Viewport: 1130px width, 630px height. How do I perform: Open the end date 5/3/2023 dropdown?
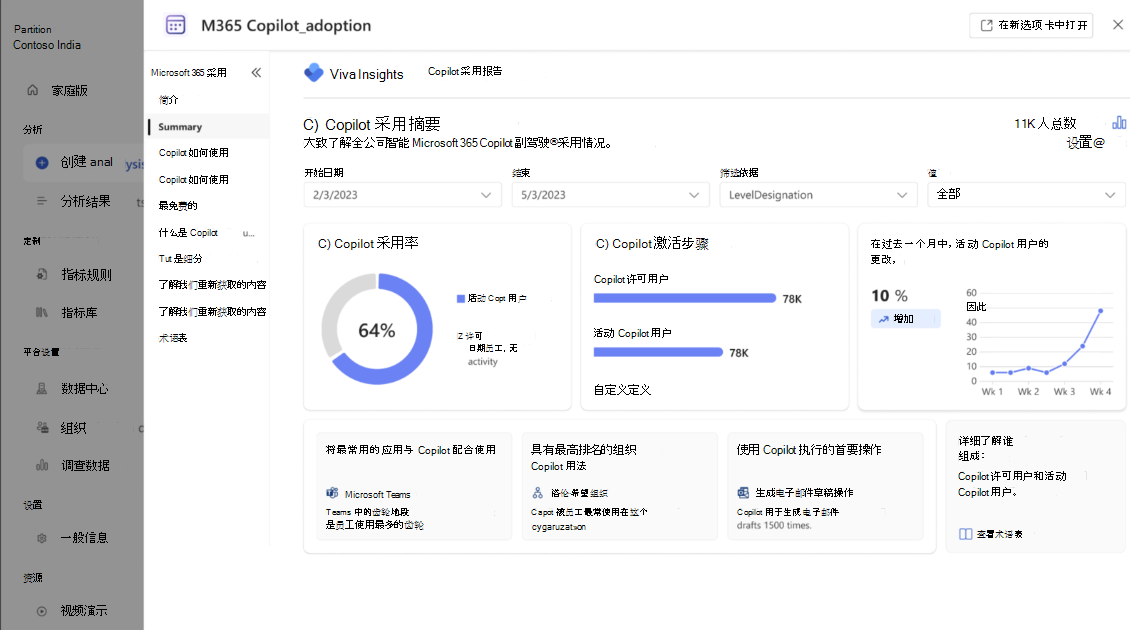610,195
